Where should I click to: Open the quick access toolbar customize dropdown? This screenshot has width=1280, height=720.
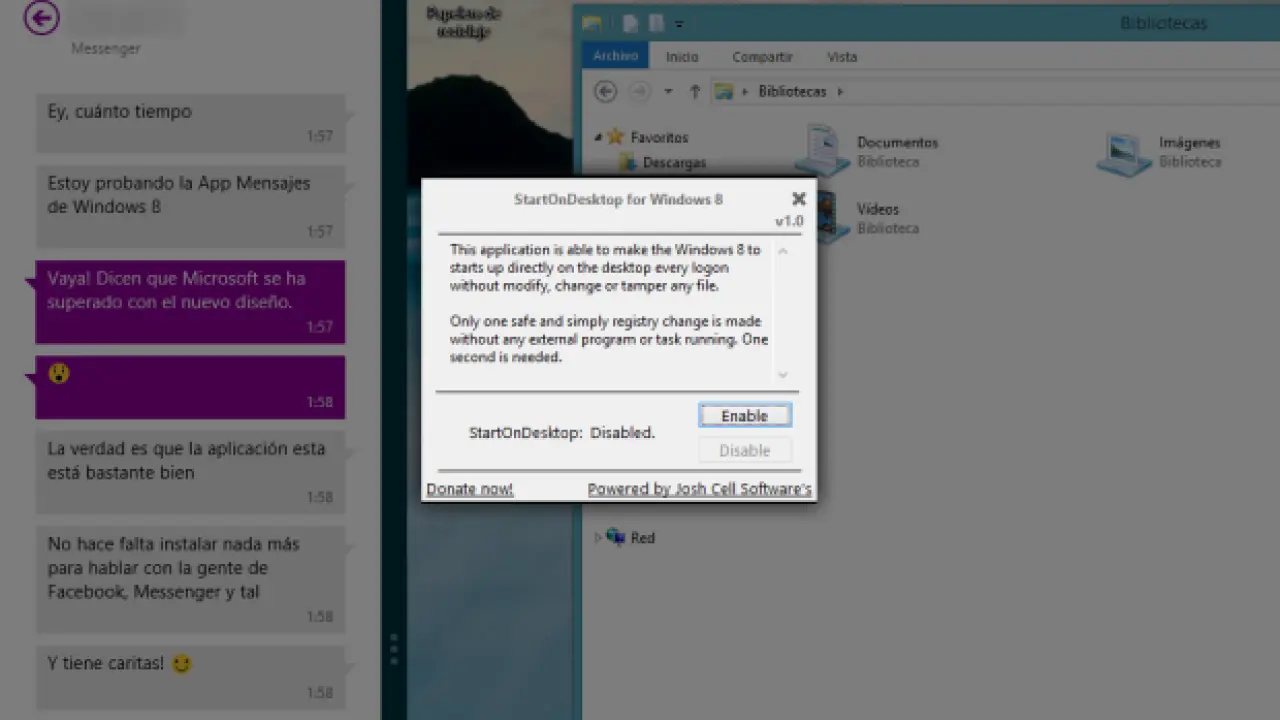[679, 24]
